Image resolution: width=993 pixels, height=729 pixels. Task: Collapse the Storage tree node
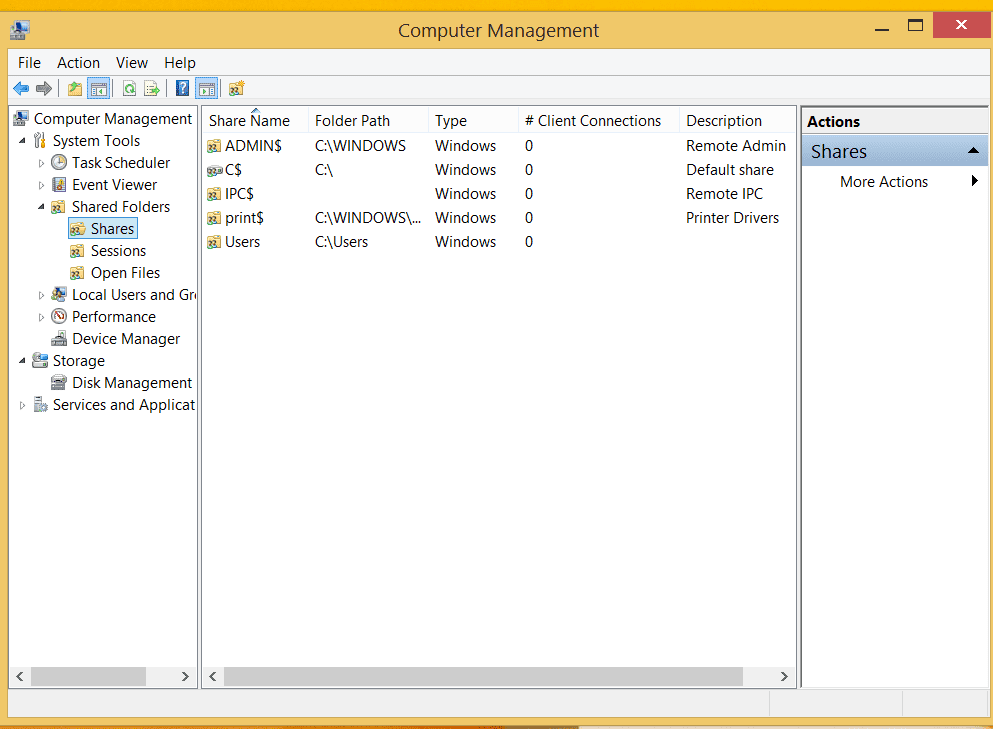click(x=22, y=360)
